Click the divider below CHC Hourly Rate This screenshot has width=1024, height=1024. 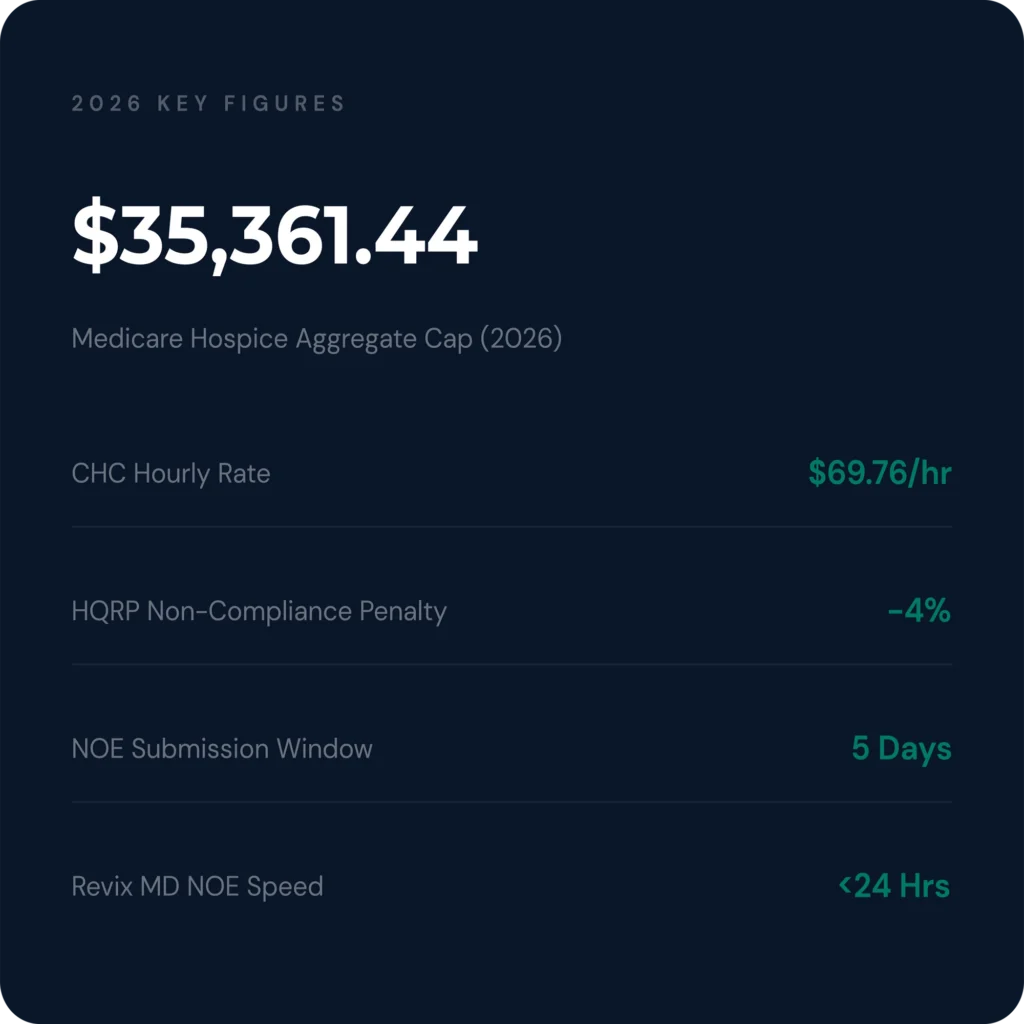[x=511, y=526]
